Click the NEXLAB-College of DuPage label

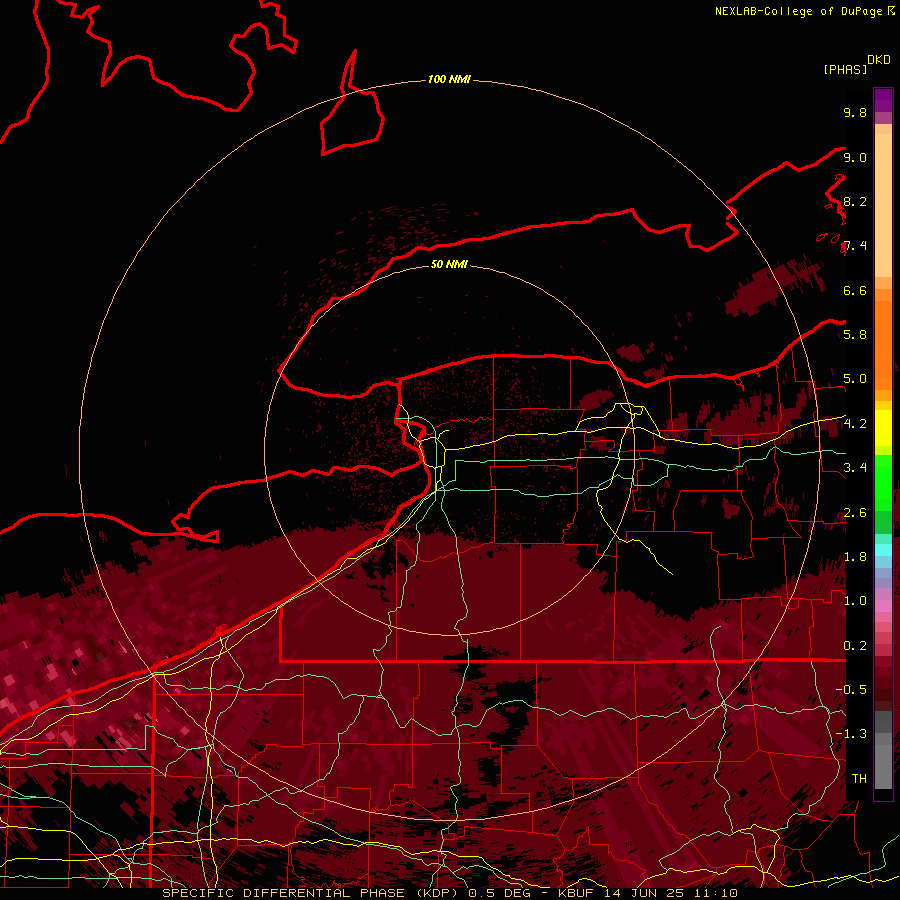click(799, 11)
